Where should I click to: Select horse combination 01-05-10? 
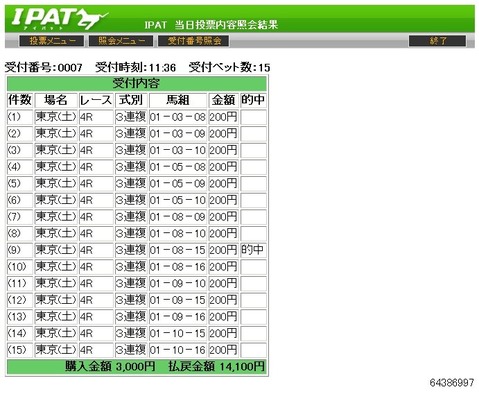178,200
